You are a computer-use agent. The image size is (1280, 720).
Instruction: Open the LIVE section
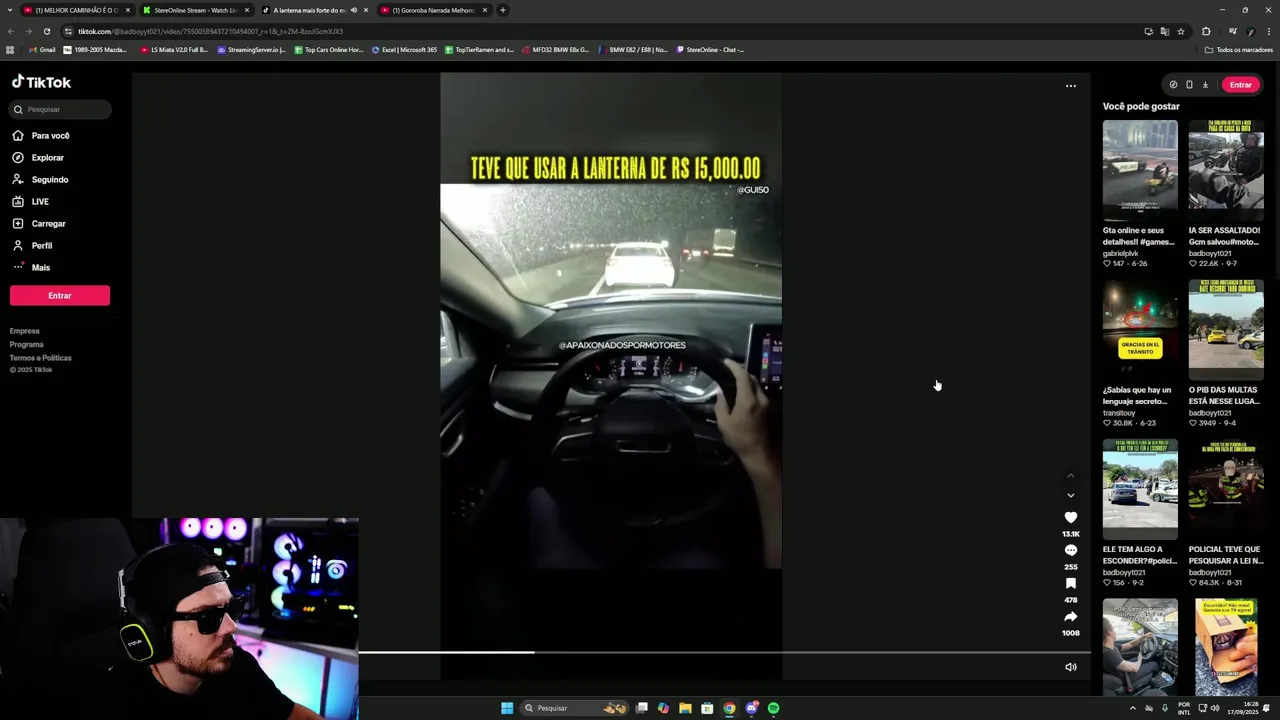31,202
